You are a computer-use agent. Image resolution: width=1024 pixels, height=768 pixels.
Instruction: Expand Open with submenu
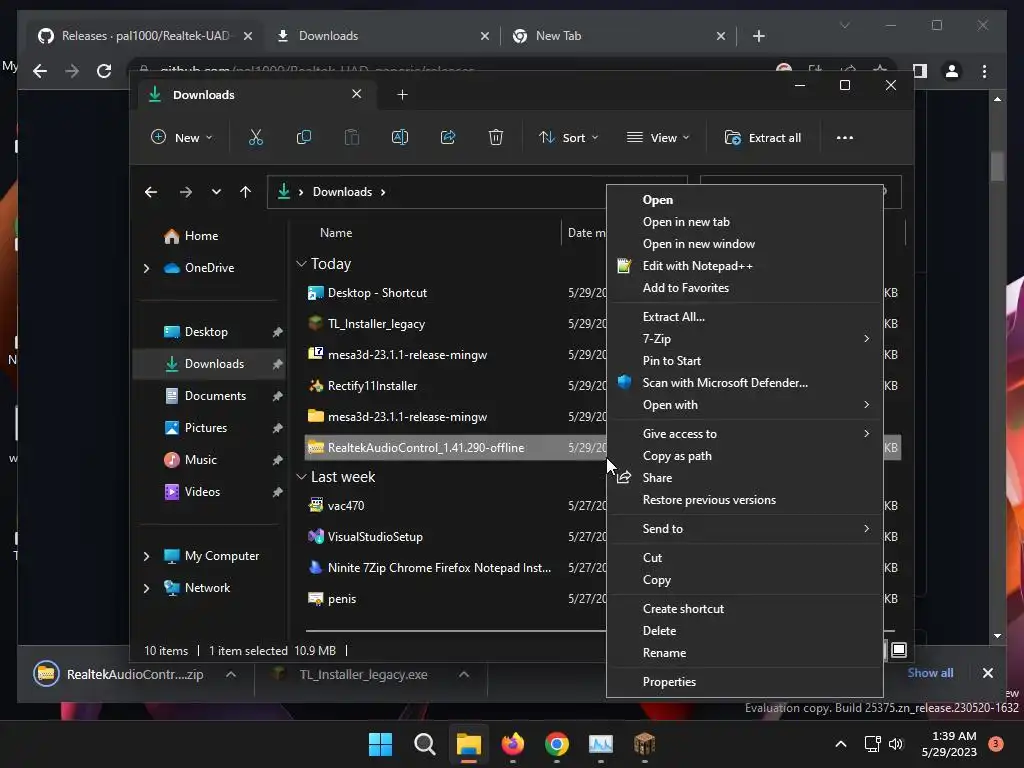pyautogui.click(x=744, y=405)
